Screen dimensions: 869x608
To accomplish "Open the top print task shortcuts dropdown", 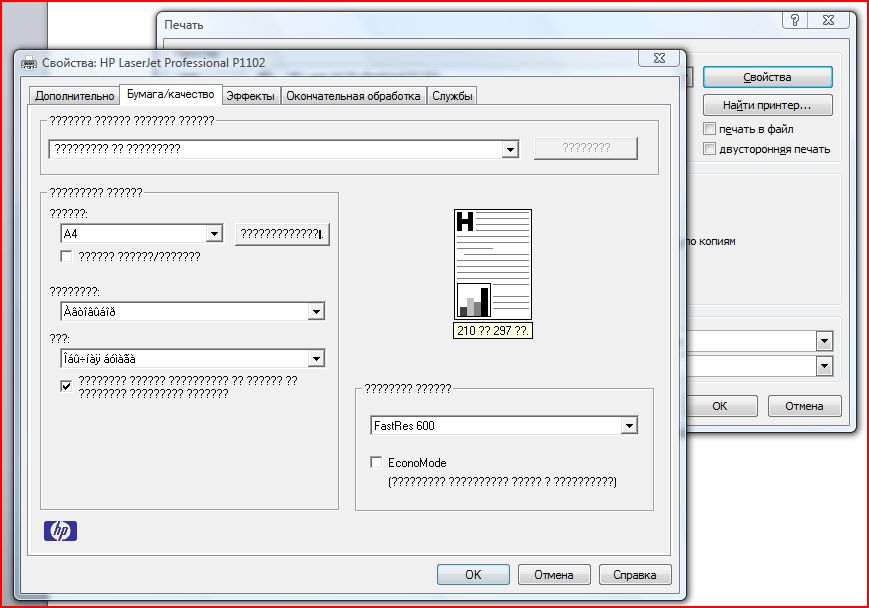I will pos(510,149).
